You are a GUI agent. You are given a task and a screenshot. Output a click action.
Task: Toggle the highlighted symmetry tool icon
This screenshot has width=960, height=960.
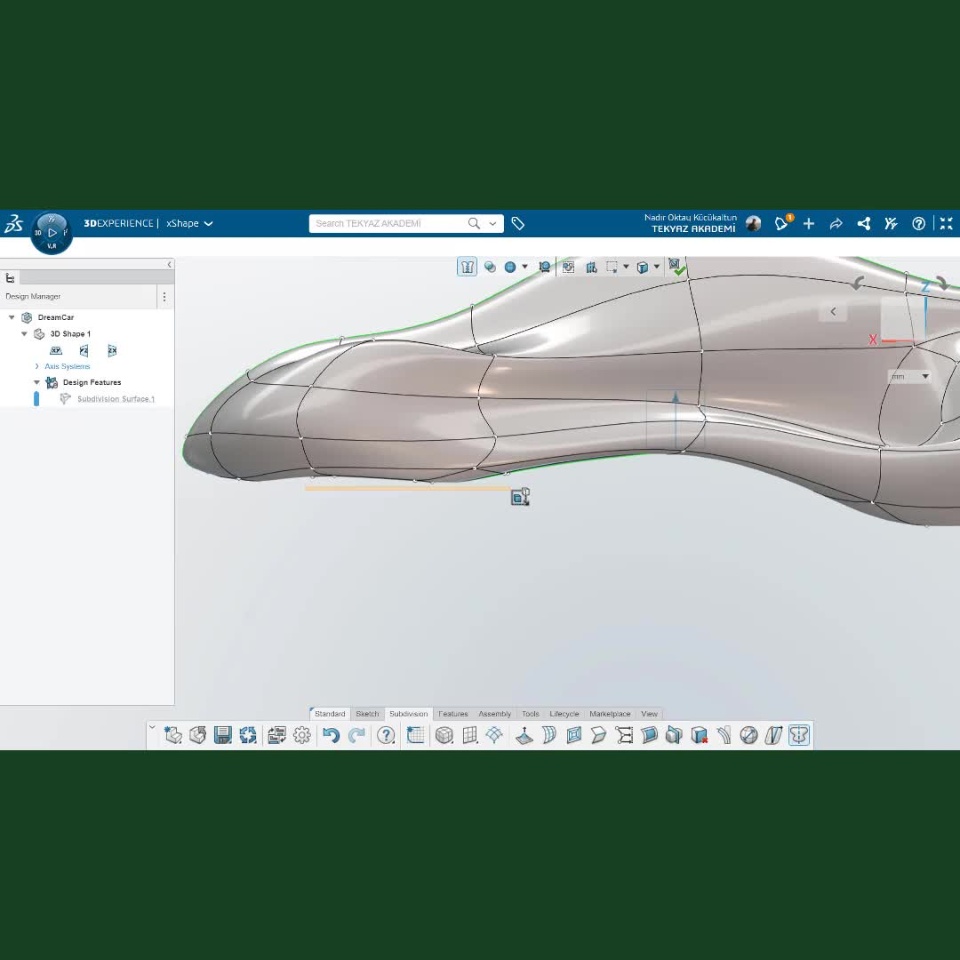click(800, 735)
